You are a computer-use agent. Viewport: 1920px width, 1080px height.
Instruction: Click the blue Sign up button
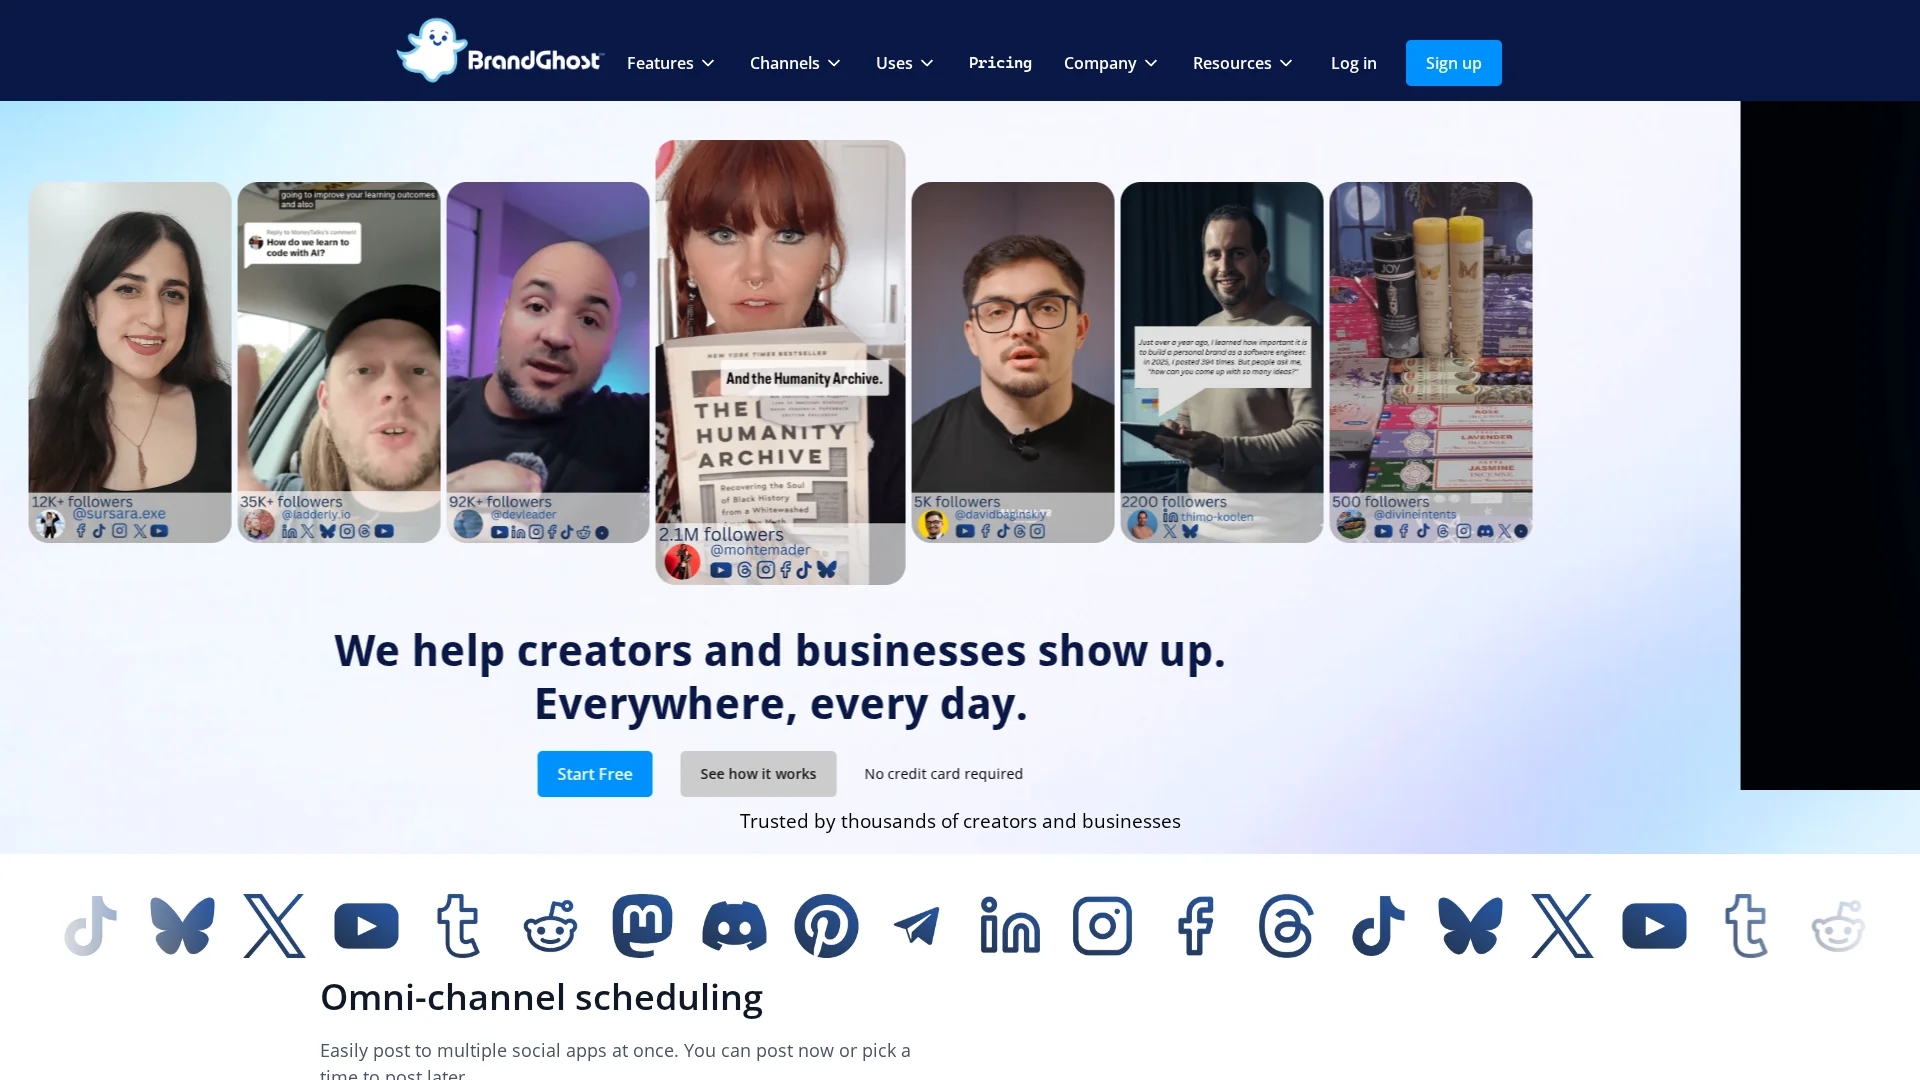pyautogui.click(x=1453, y=63)
